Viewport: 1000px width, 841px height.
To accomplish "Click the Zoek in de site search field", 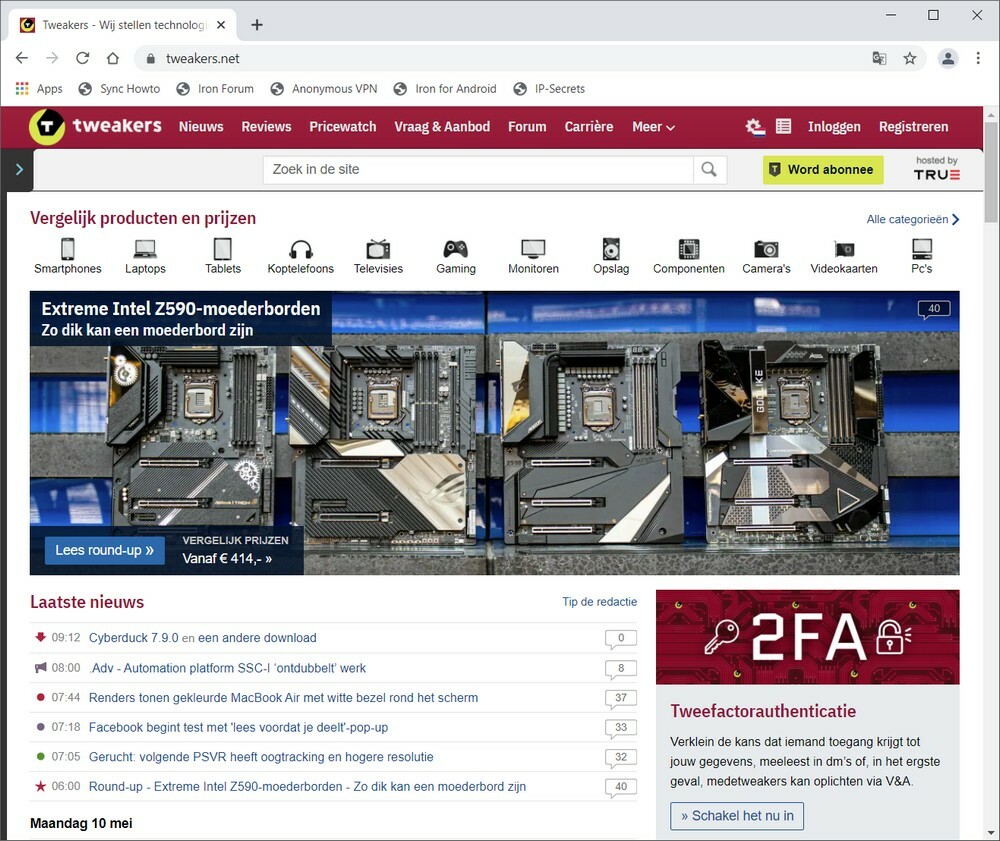I will 478,170.
